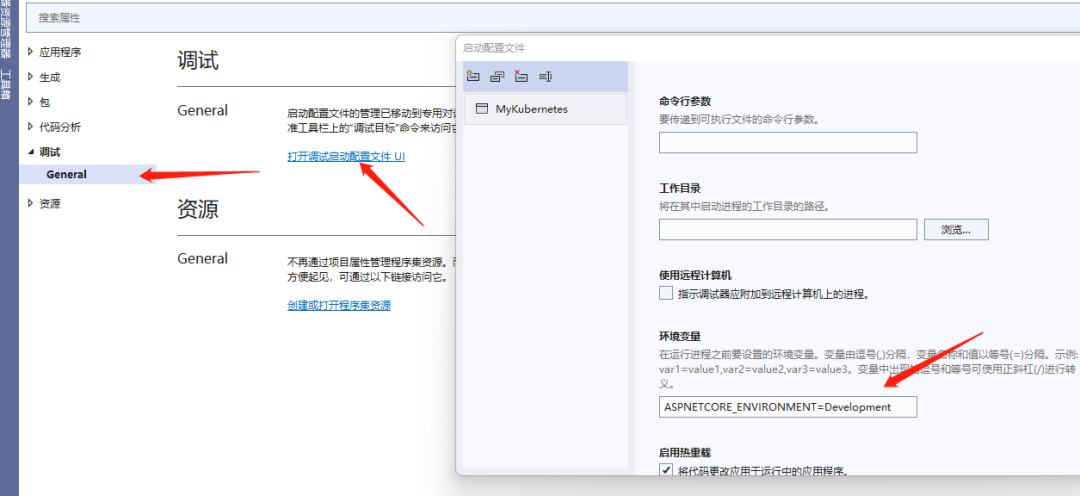Click the 调试 page heading
The height and width of the screenshot is (496, 1080).
pyautogui.click(x=198, y=61)
